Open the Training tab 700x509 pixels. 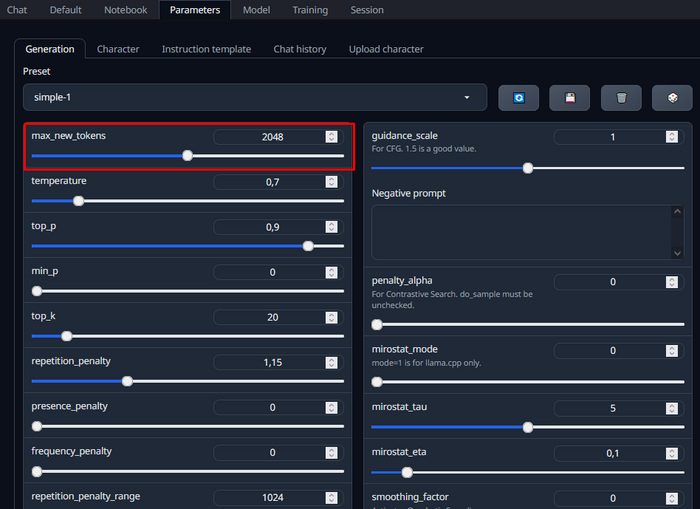tap(310, 10)
